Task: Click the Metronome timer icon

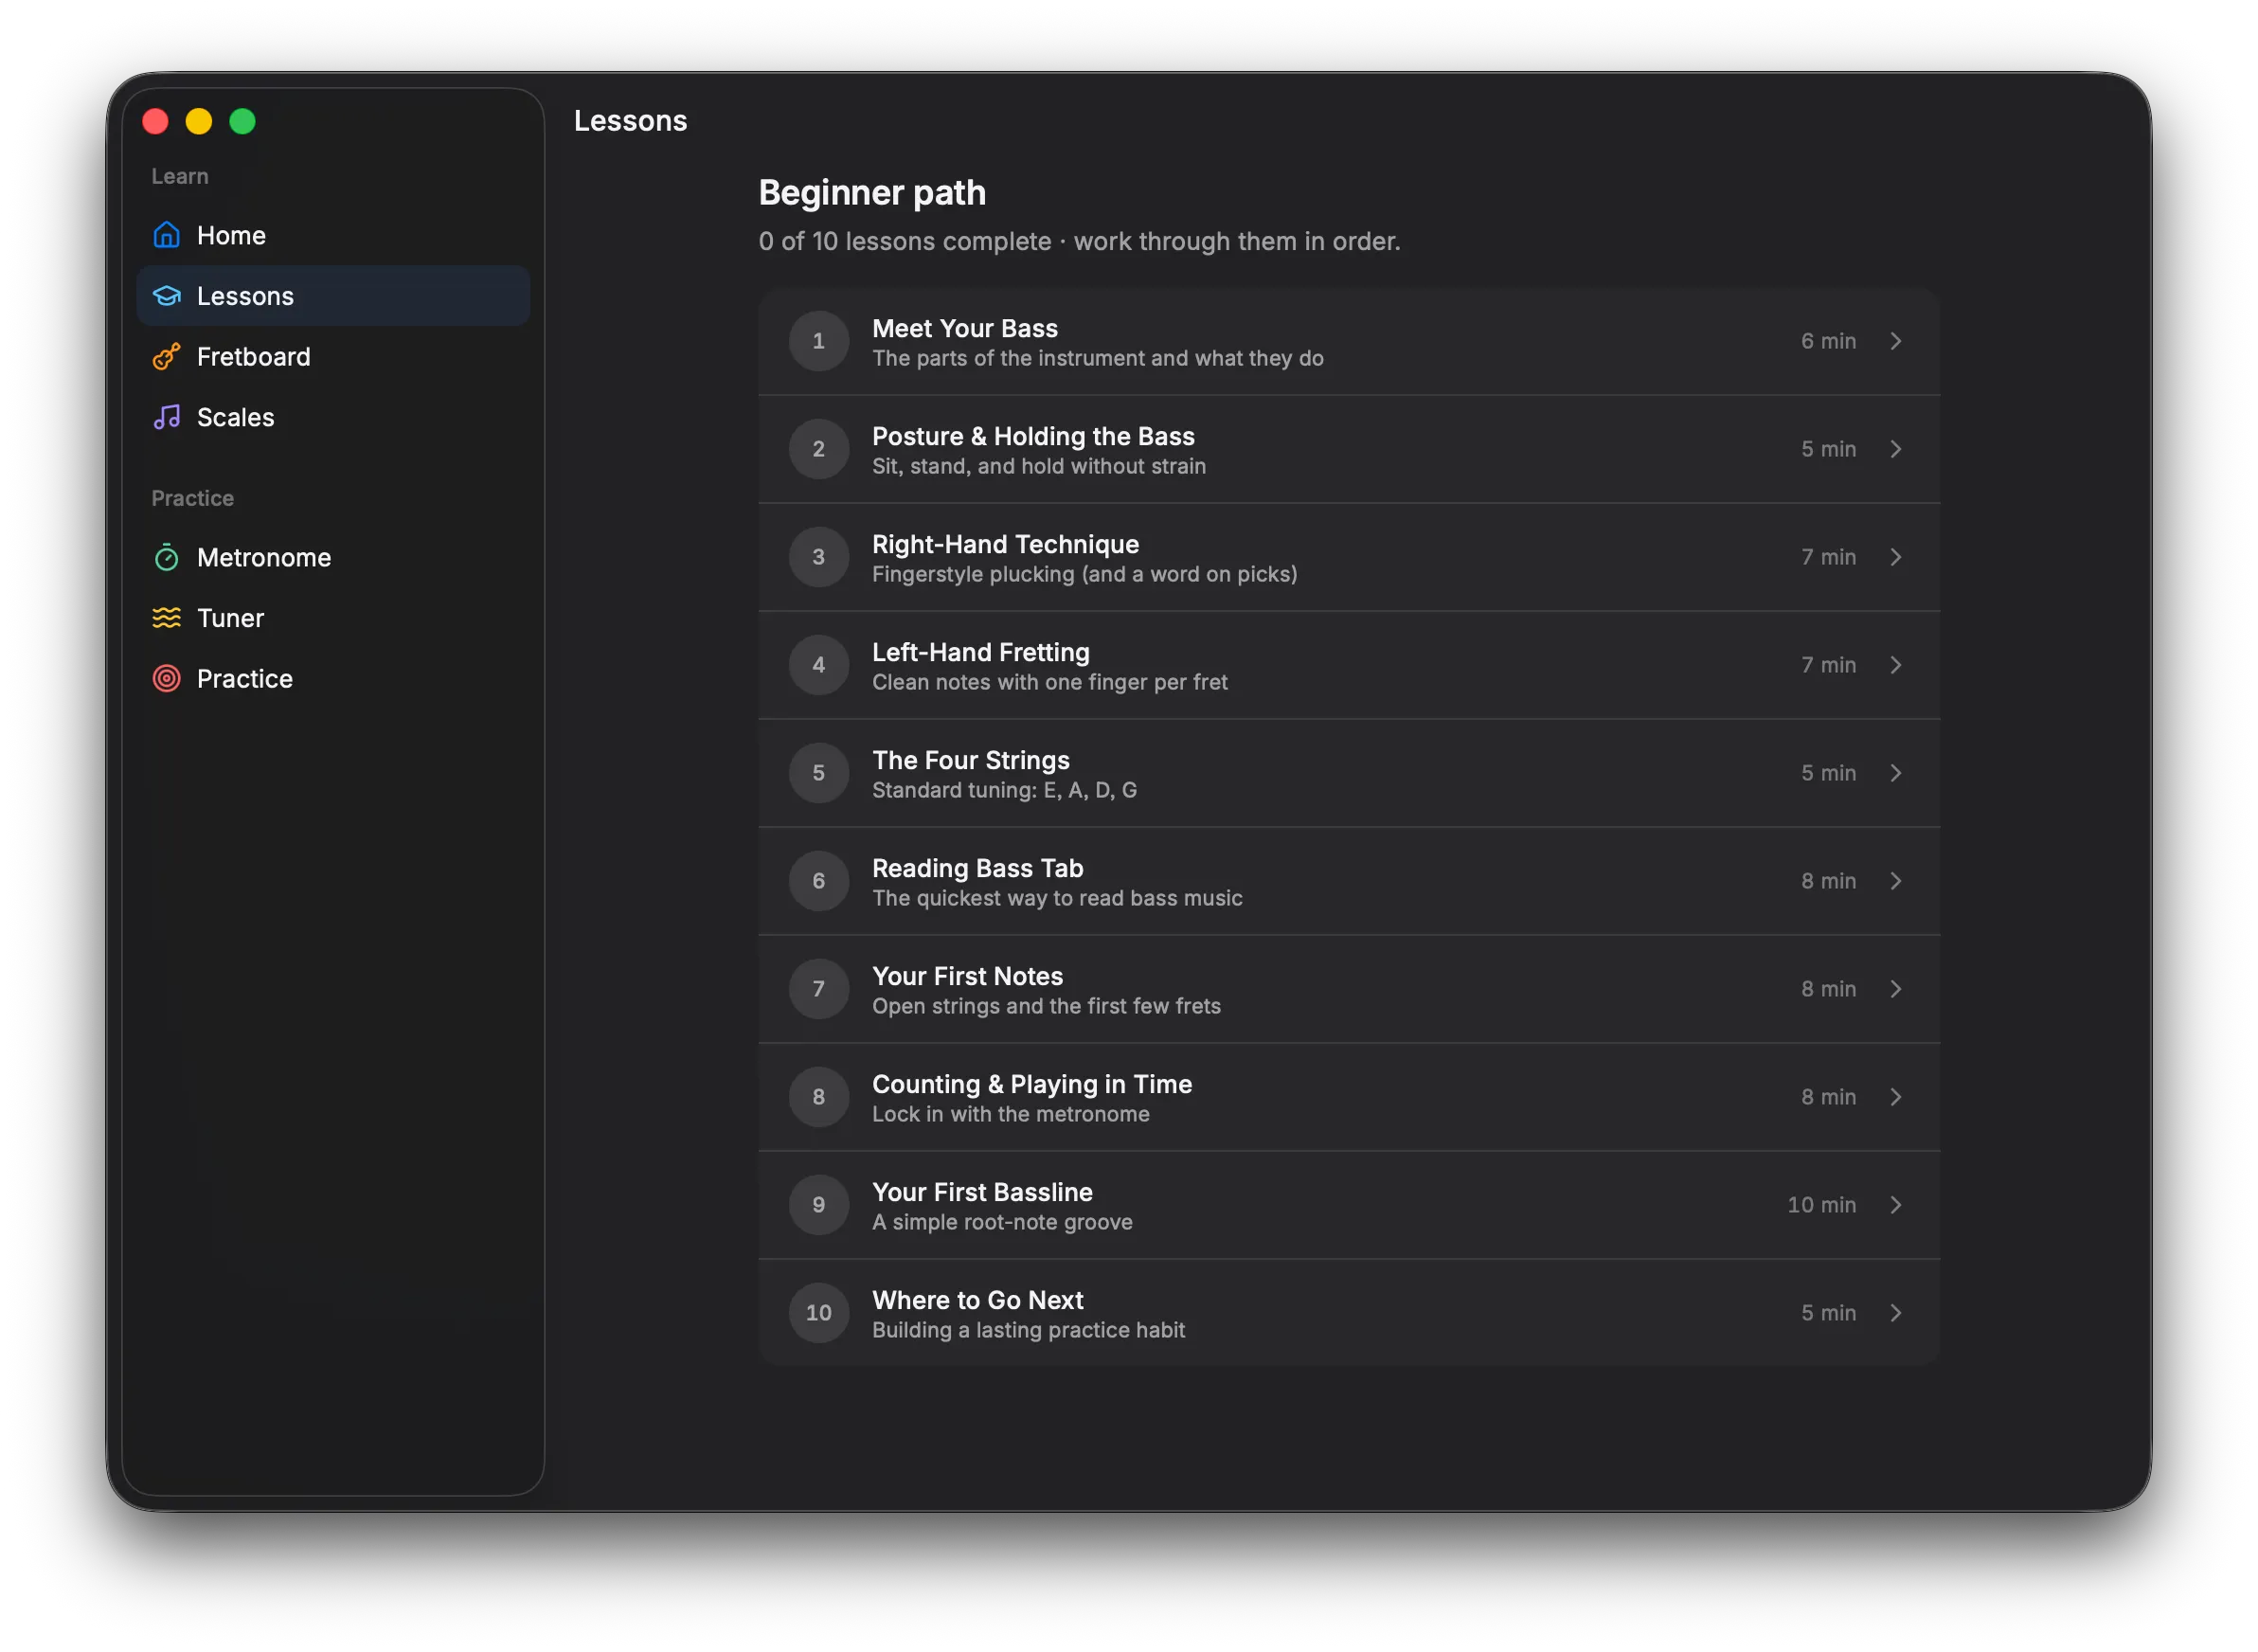Action: [x=166, y=557]
